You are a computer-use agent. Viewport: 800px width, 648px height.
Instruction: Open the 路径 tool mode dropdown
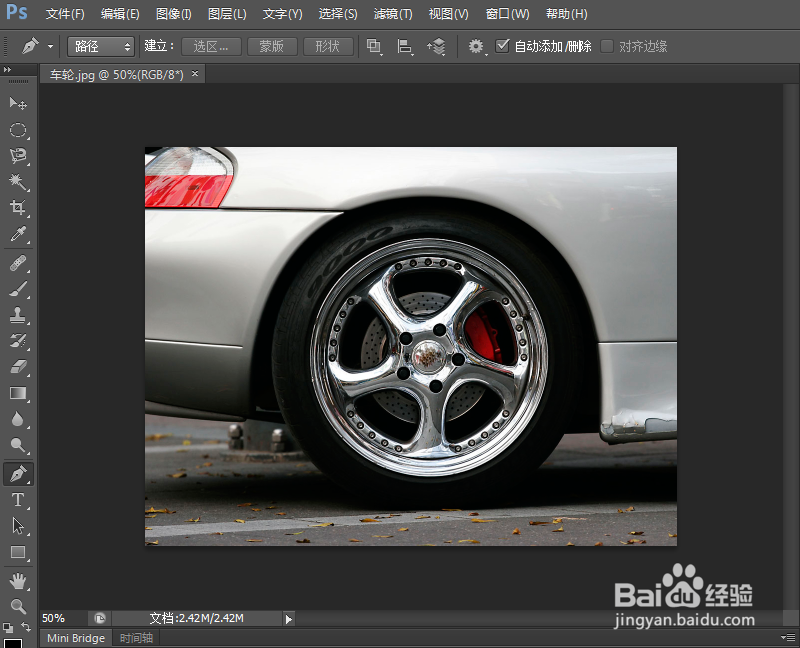click(101, 46)
